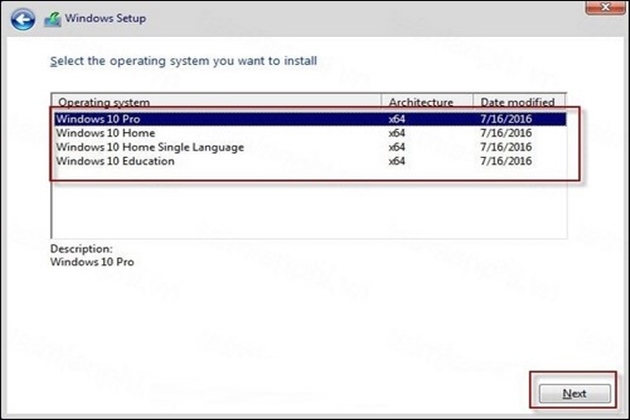Click the Windows Setup title icon
The height and width of the screenshot is (420, 630).
tap(52, 18)
